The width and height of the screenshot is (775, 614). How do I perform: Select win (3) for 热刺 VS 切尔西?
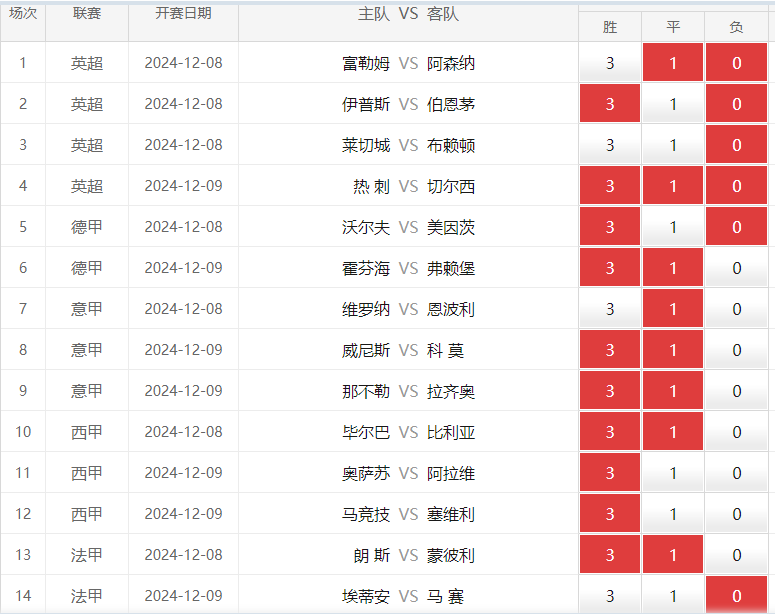click(x=610, y=185)
